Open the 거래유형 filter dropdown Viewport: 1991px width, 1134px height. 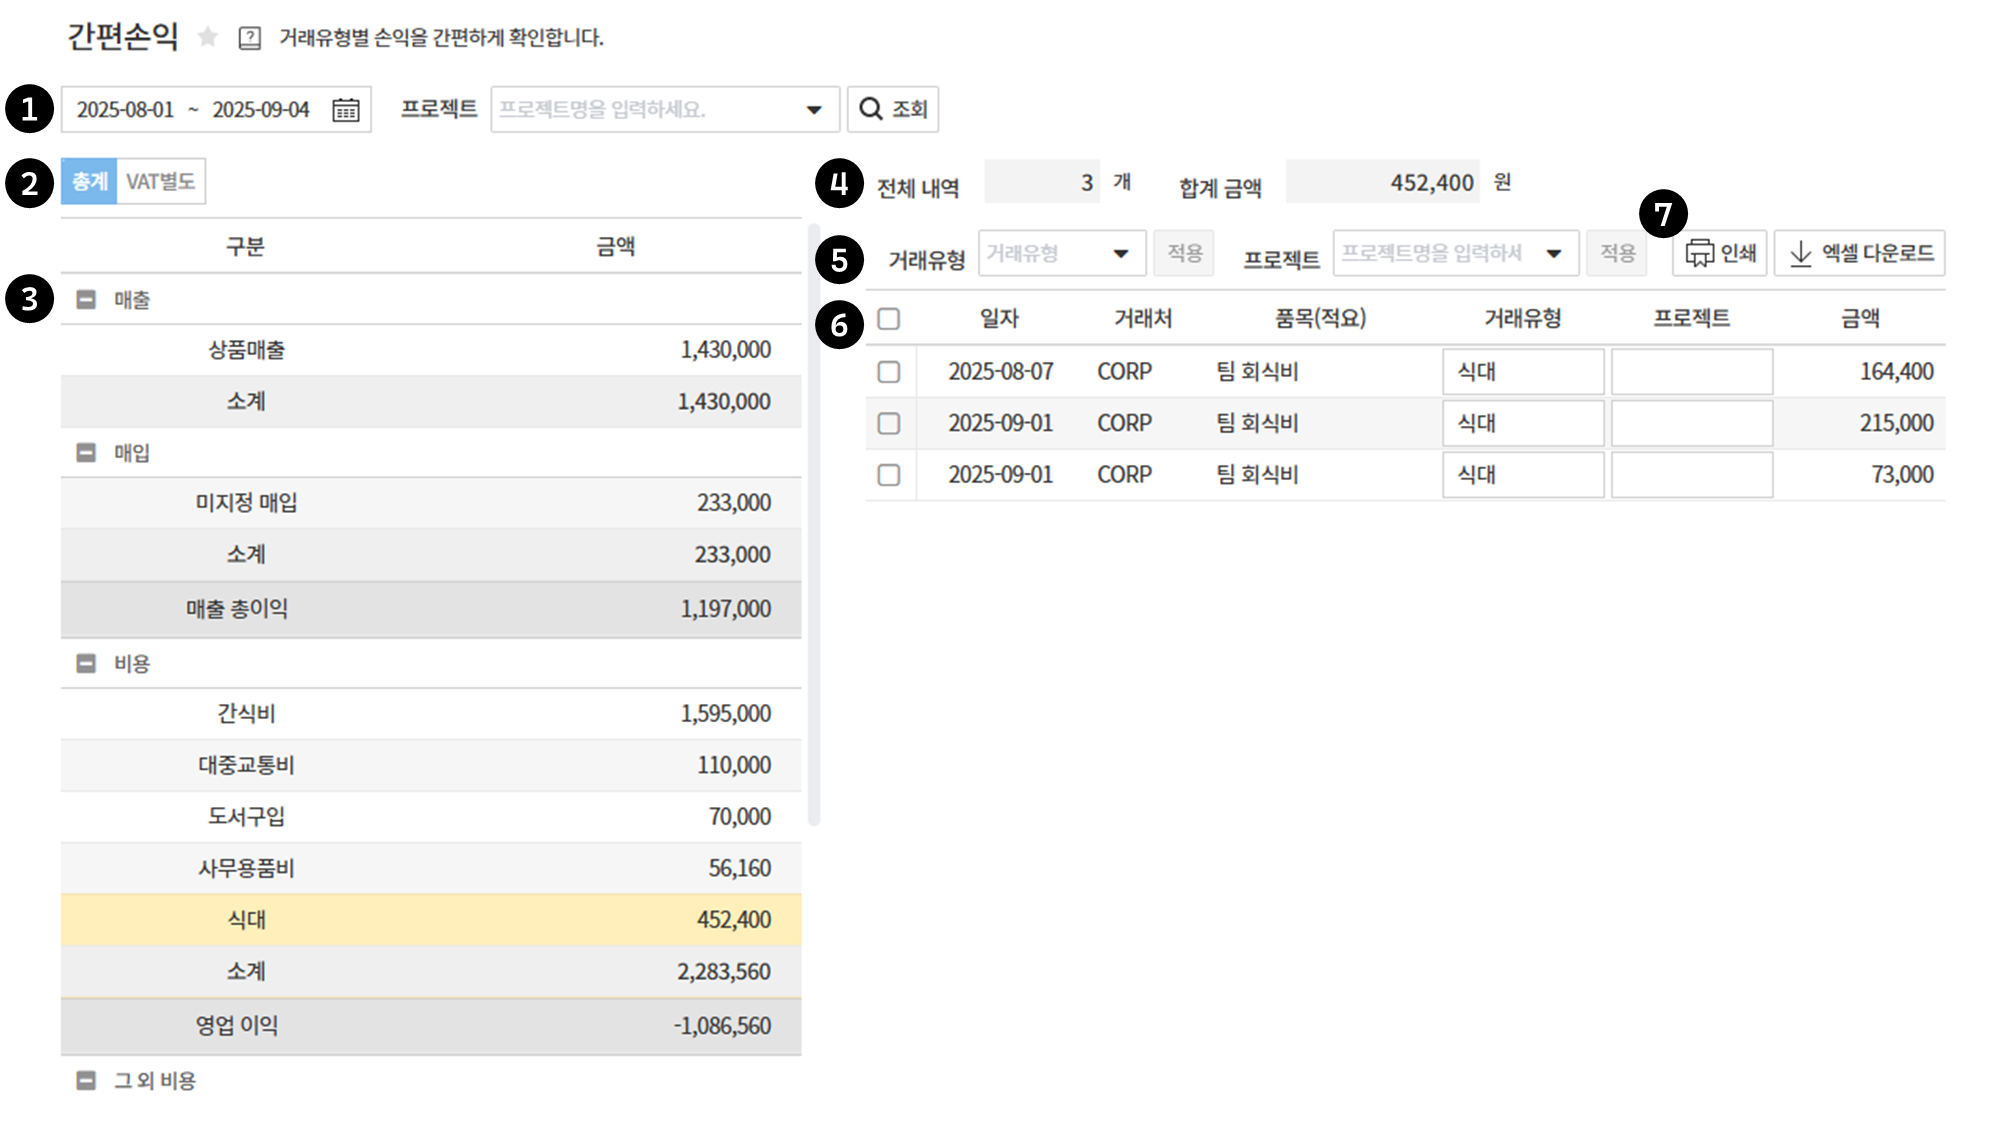(x=1120, y=253)
